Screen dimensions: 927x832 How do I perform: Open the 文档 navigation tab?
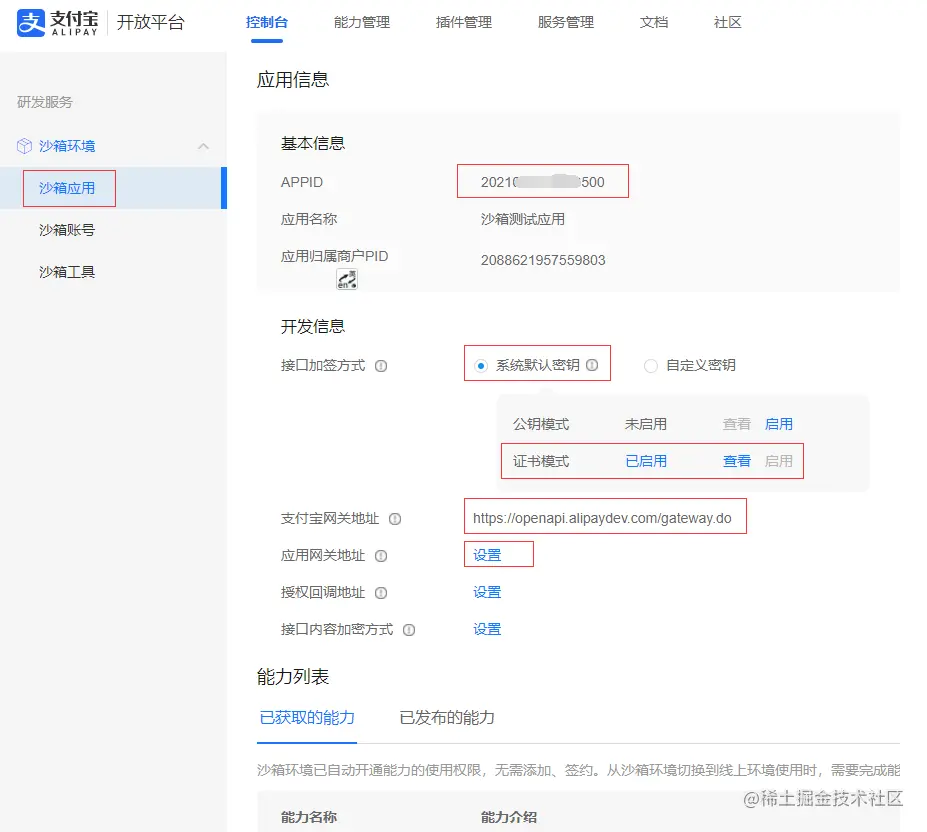coord(654,22)
